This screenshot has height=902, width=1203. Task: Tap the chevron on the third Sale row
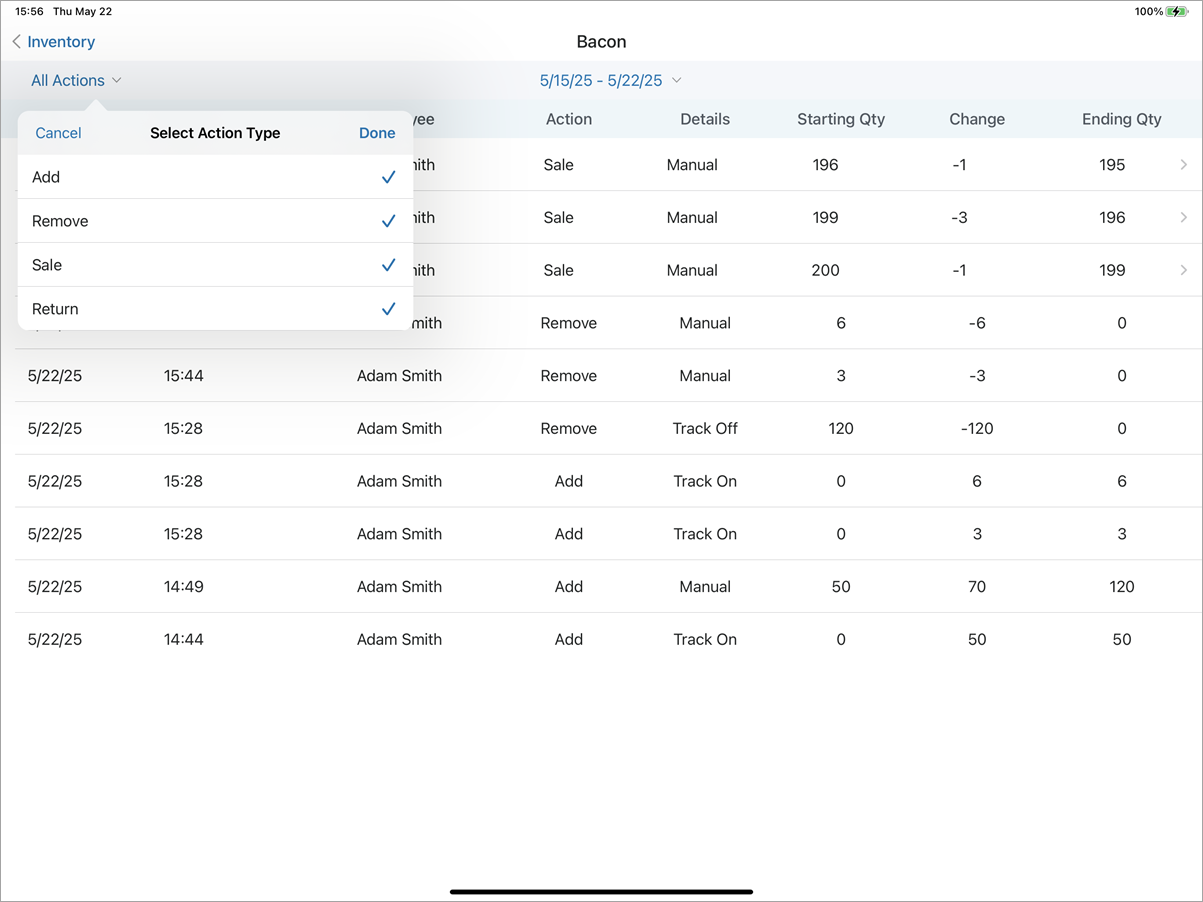pyautogui.click(x=1183, y=270)
